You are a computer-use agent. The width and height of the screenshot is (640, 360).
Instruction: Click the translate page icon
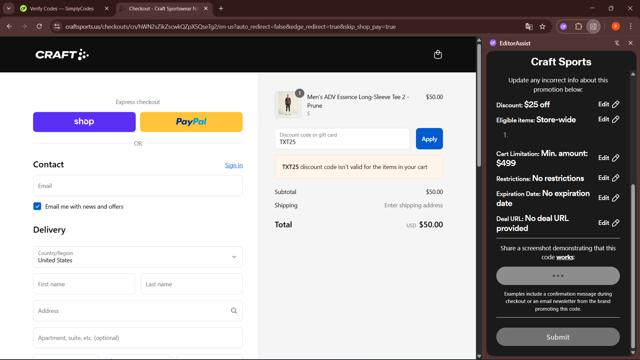tap(529, 27)
